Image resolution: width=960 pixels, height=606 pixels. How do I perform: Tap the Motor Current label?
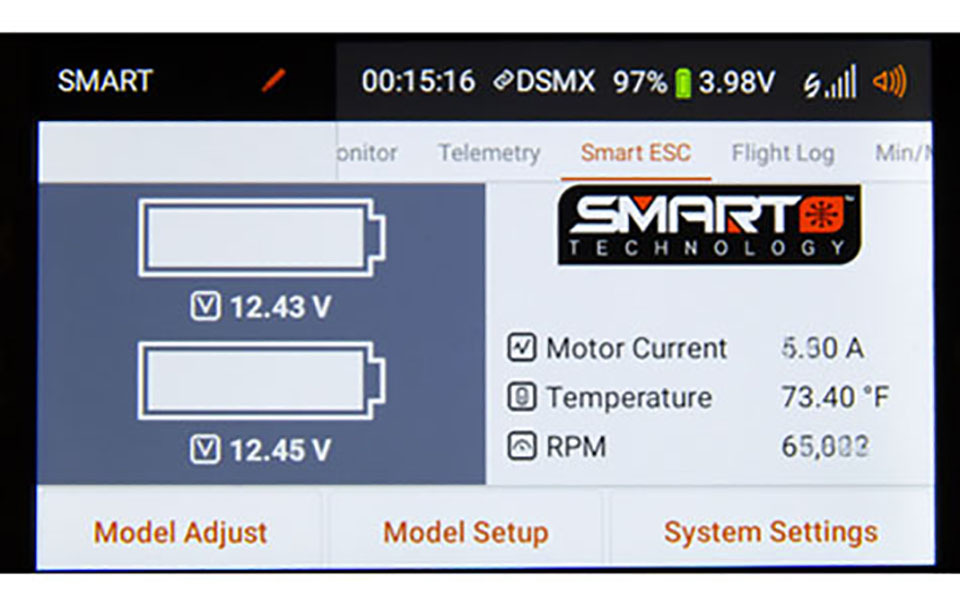pyautogui.click(x=636, y=348)
